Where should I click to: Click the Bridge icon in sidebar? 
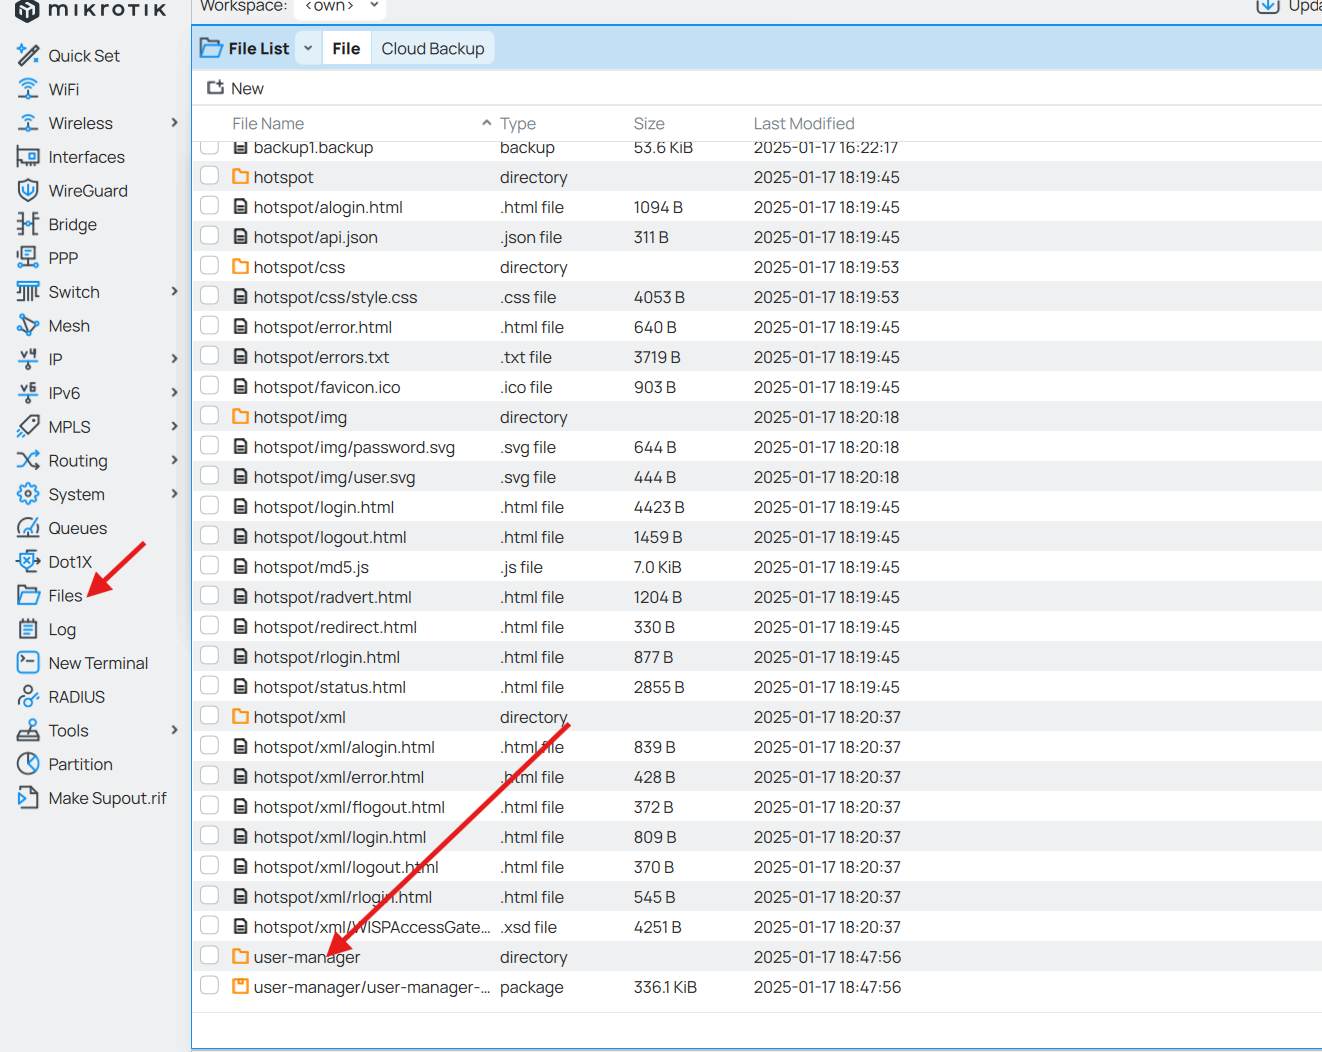pos(28,224)
